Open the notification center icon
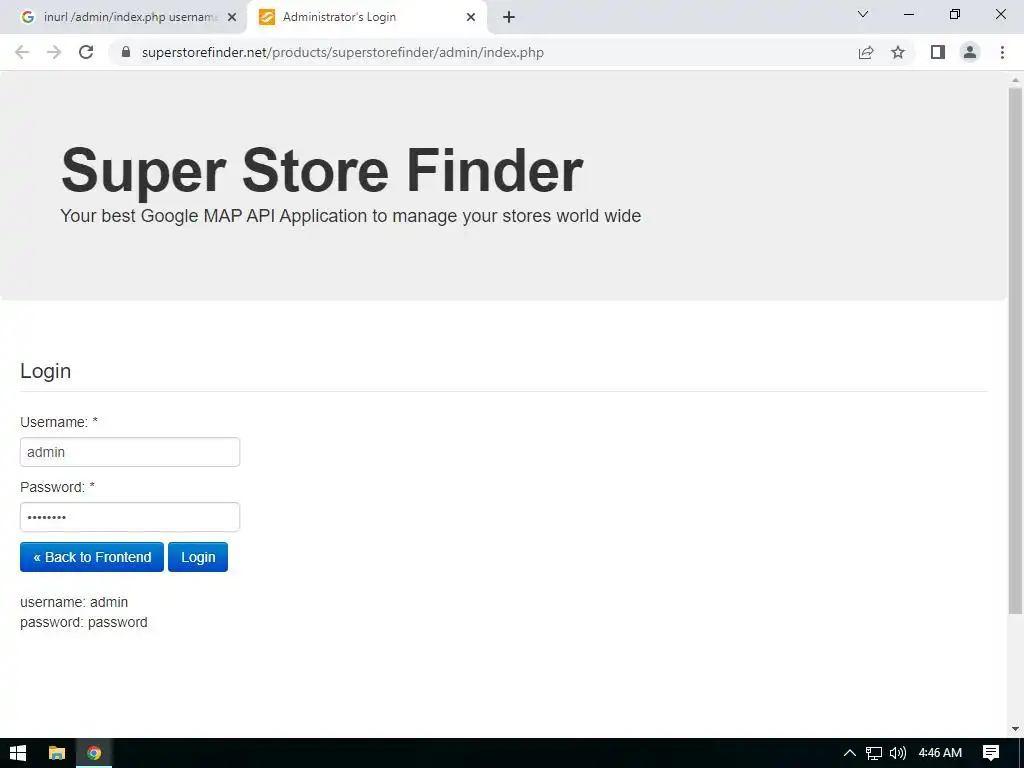The width and height of the screenshot is (1024, 768). (x=991, y=753)
